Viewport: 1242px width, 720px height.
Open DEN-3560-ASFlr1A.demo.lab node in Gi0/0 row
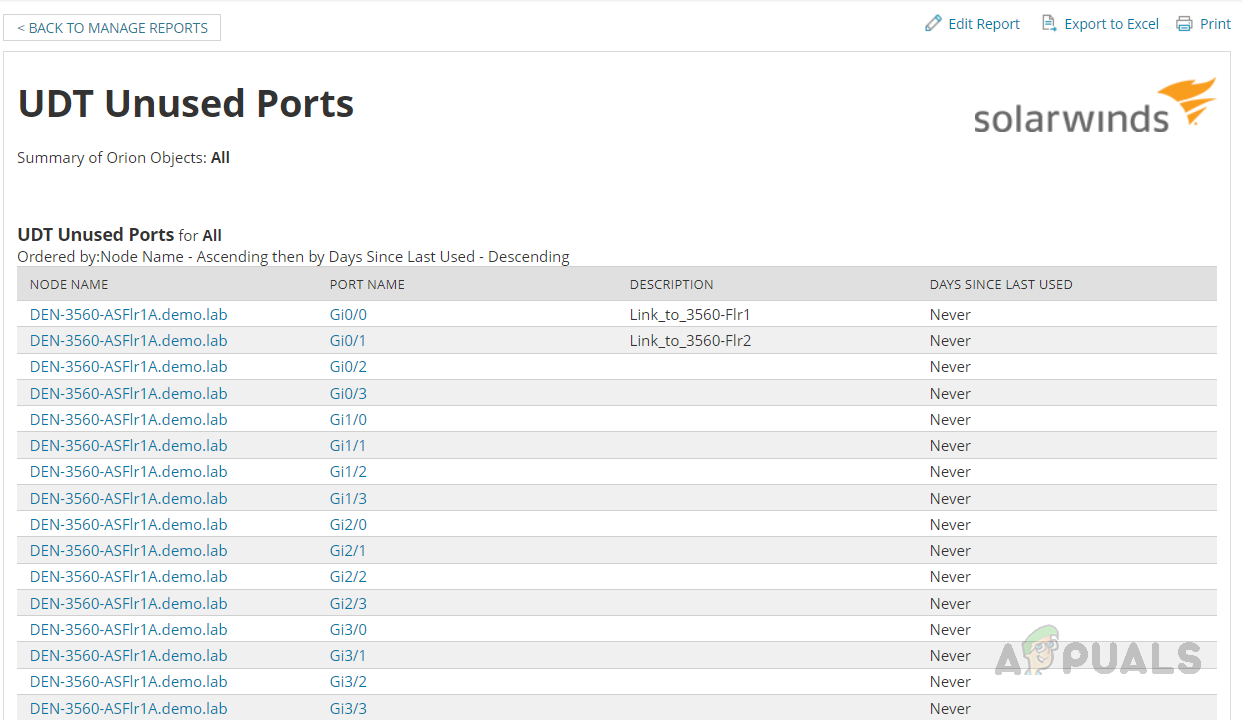129,314
